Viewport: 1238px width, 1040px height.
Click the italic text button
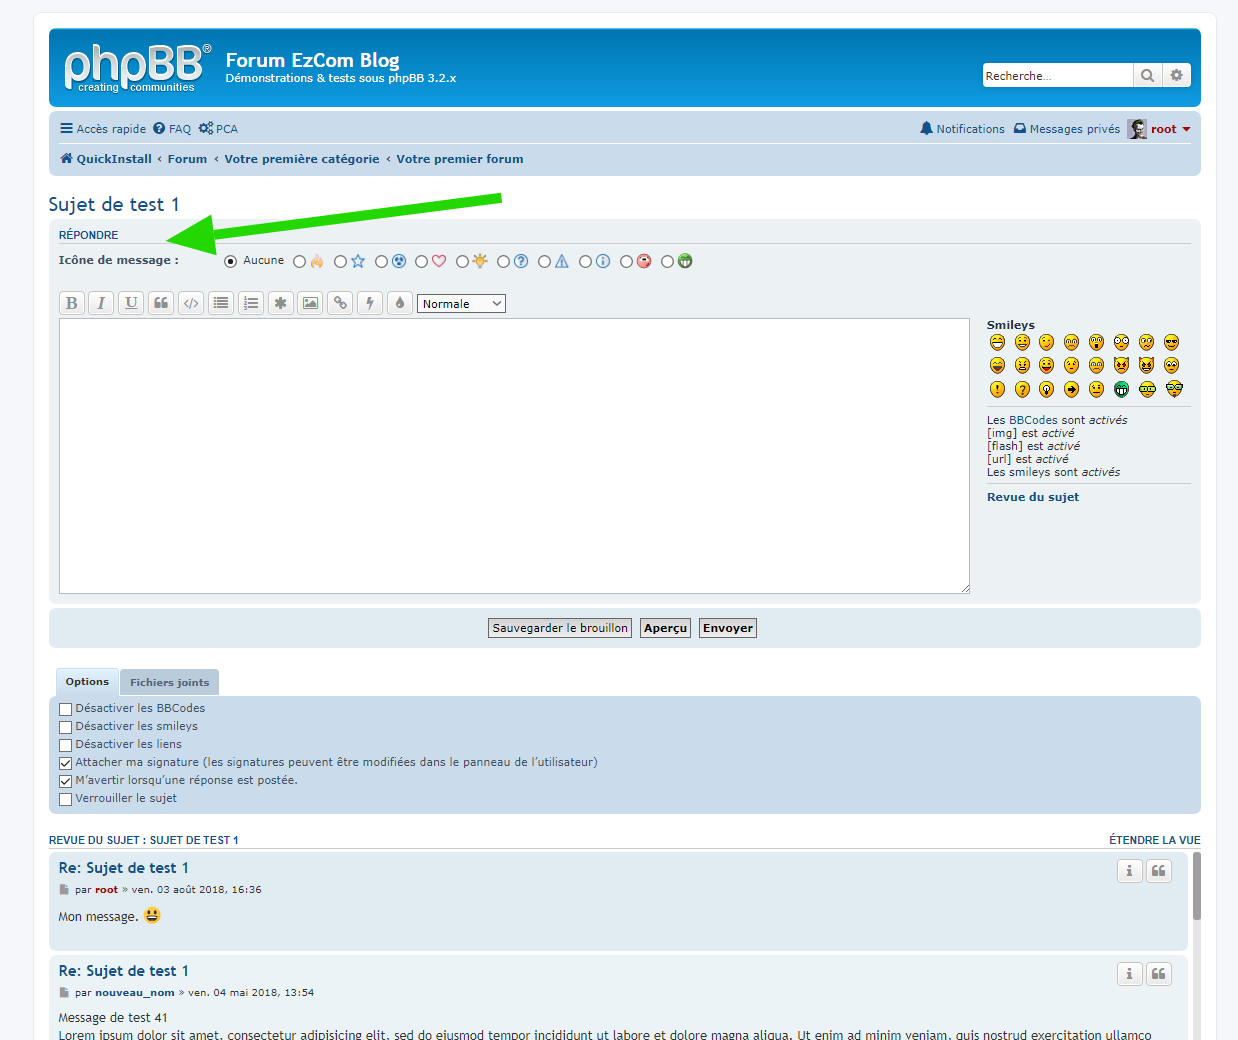click(x=101, y=303)
